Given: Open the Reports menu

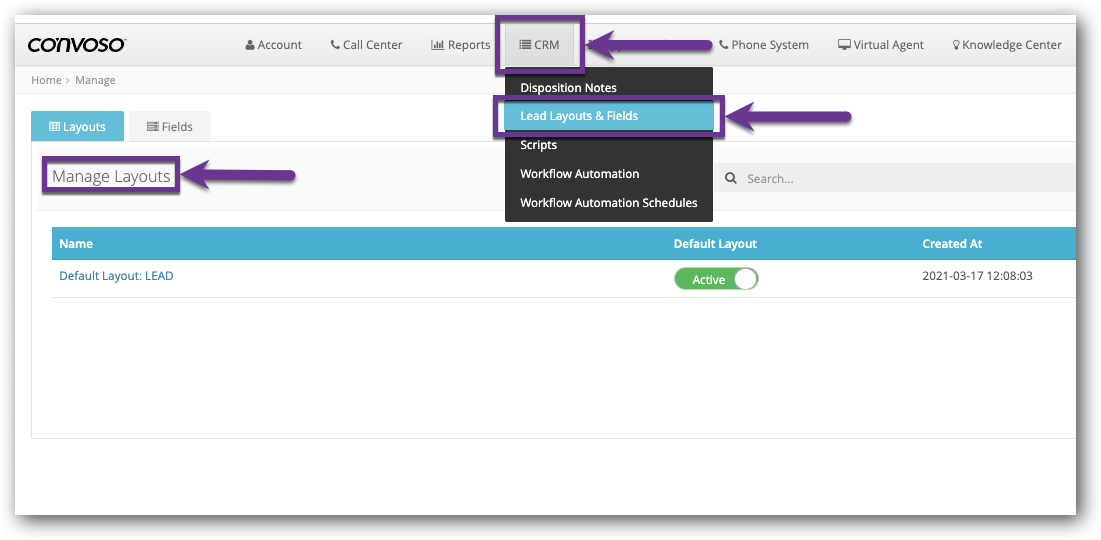Looking at the screenshot, I should tap(461, 45).
